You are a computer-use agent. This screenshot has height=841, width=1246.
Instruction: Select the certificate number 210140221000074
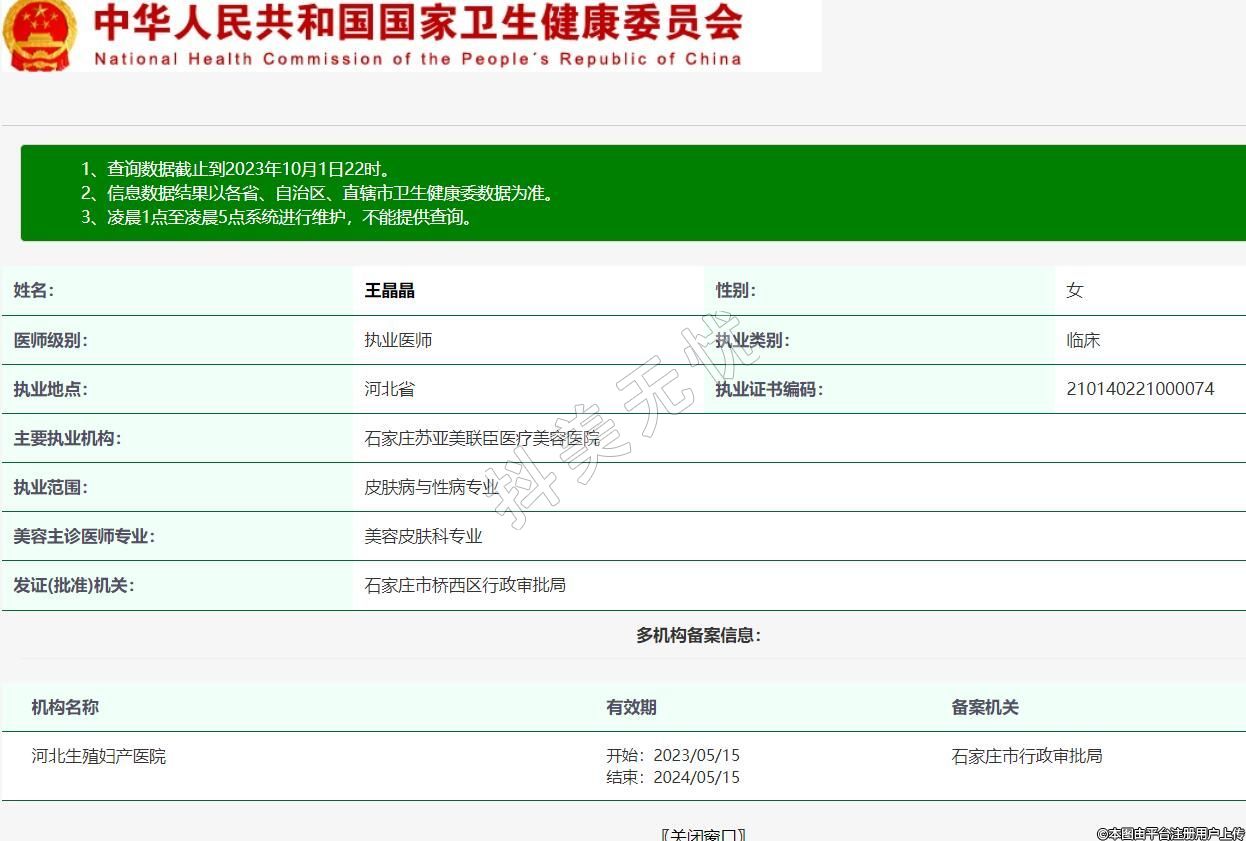(1140, 389)
